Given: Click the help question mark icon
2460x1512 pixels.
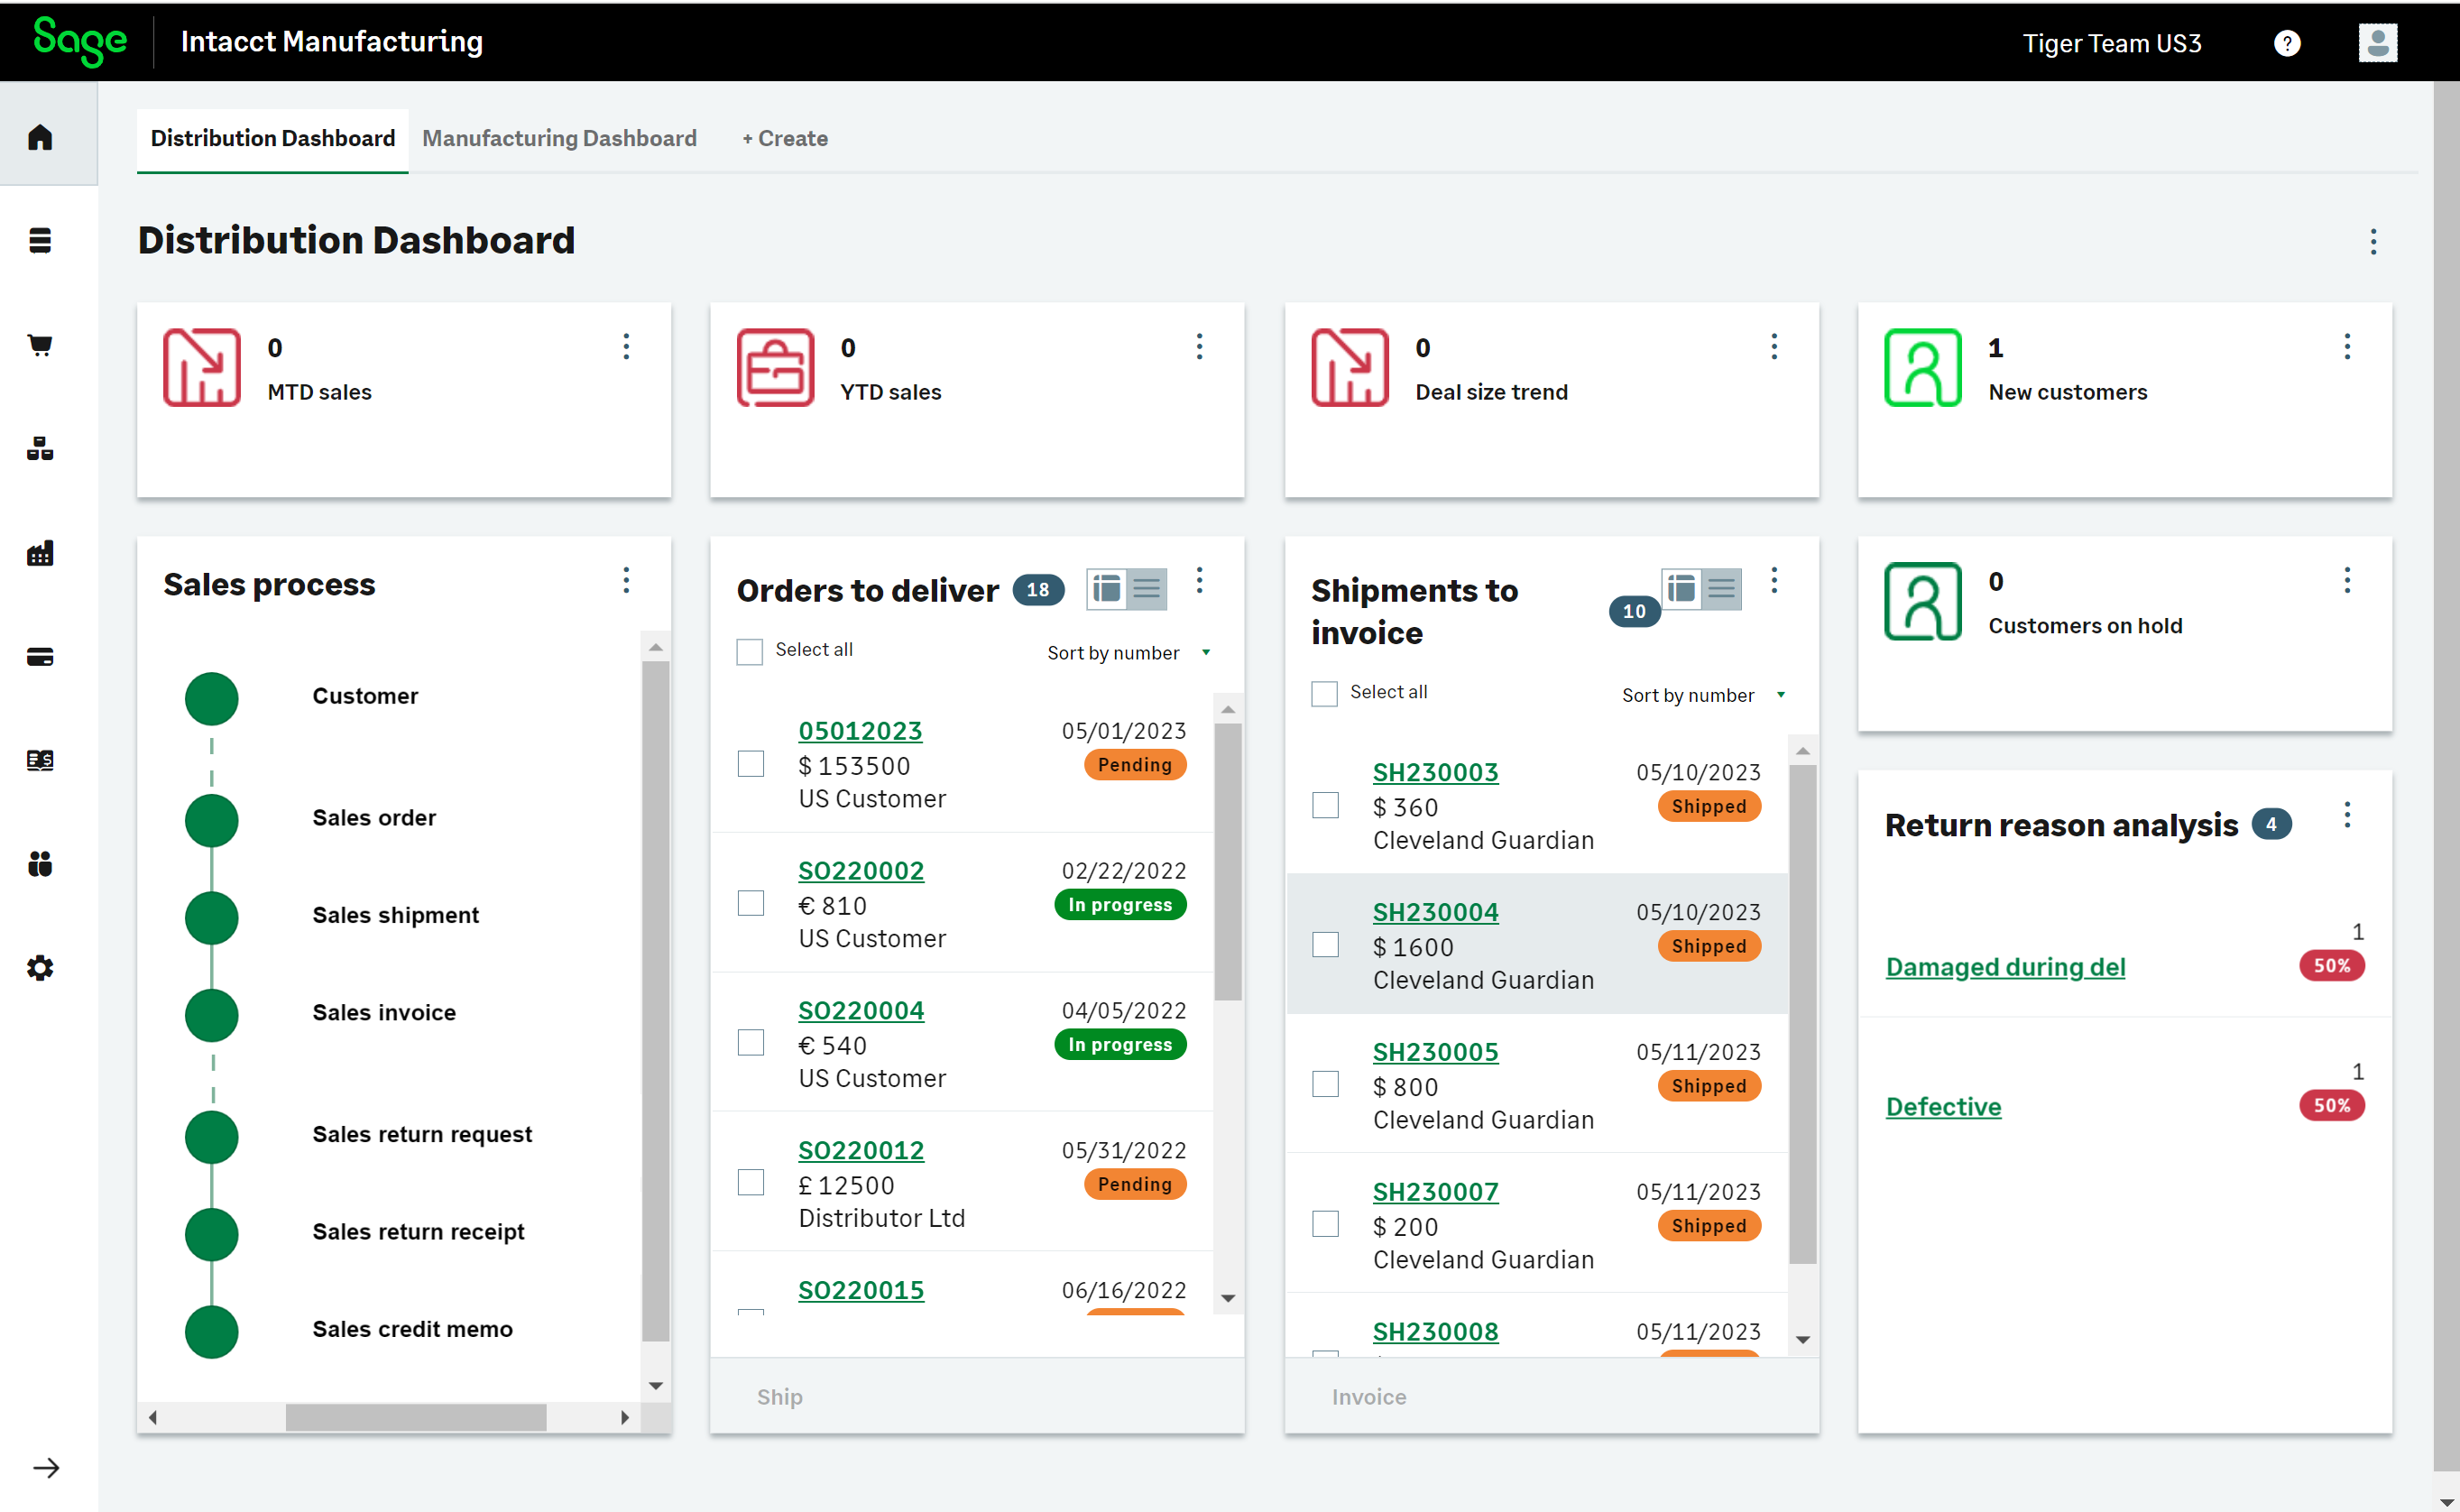Looking at the screenshot, I should (x=2288, y=42).
